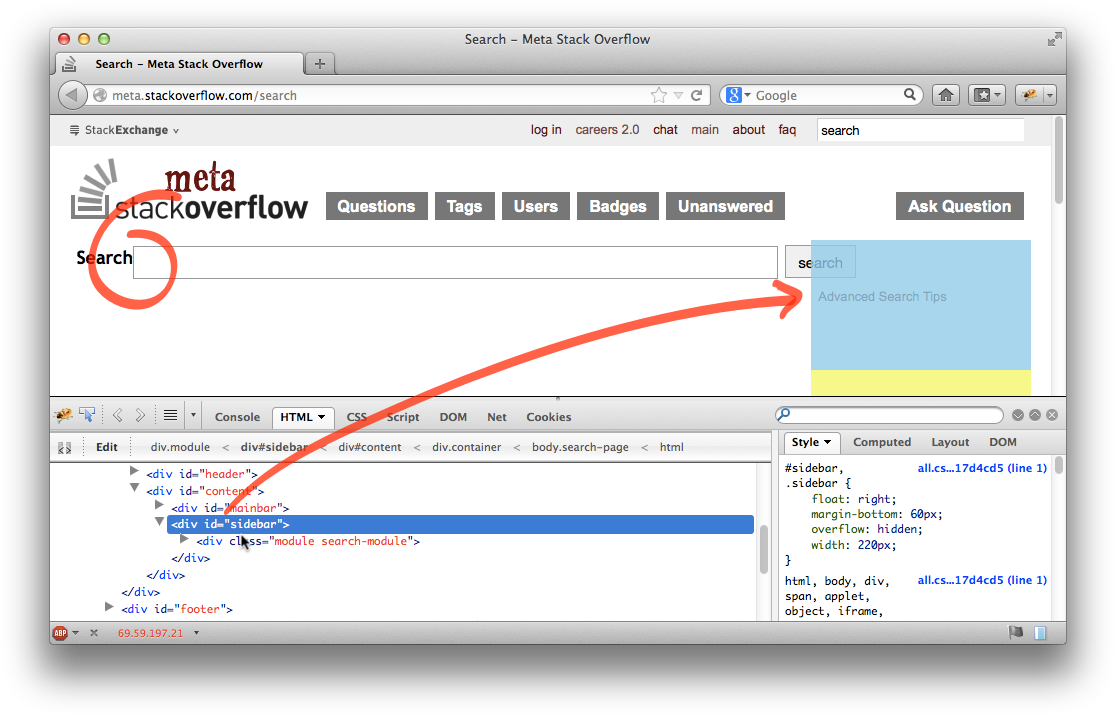The image size is (1115, 715).
Task: Activate the Firebug inspect element tool
Action: click(88, 416)
